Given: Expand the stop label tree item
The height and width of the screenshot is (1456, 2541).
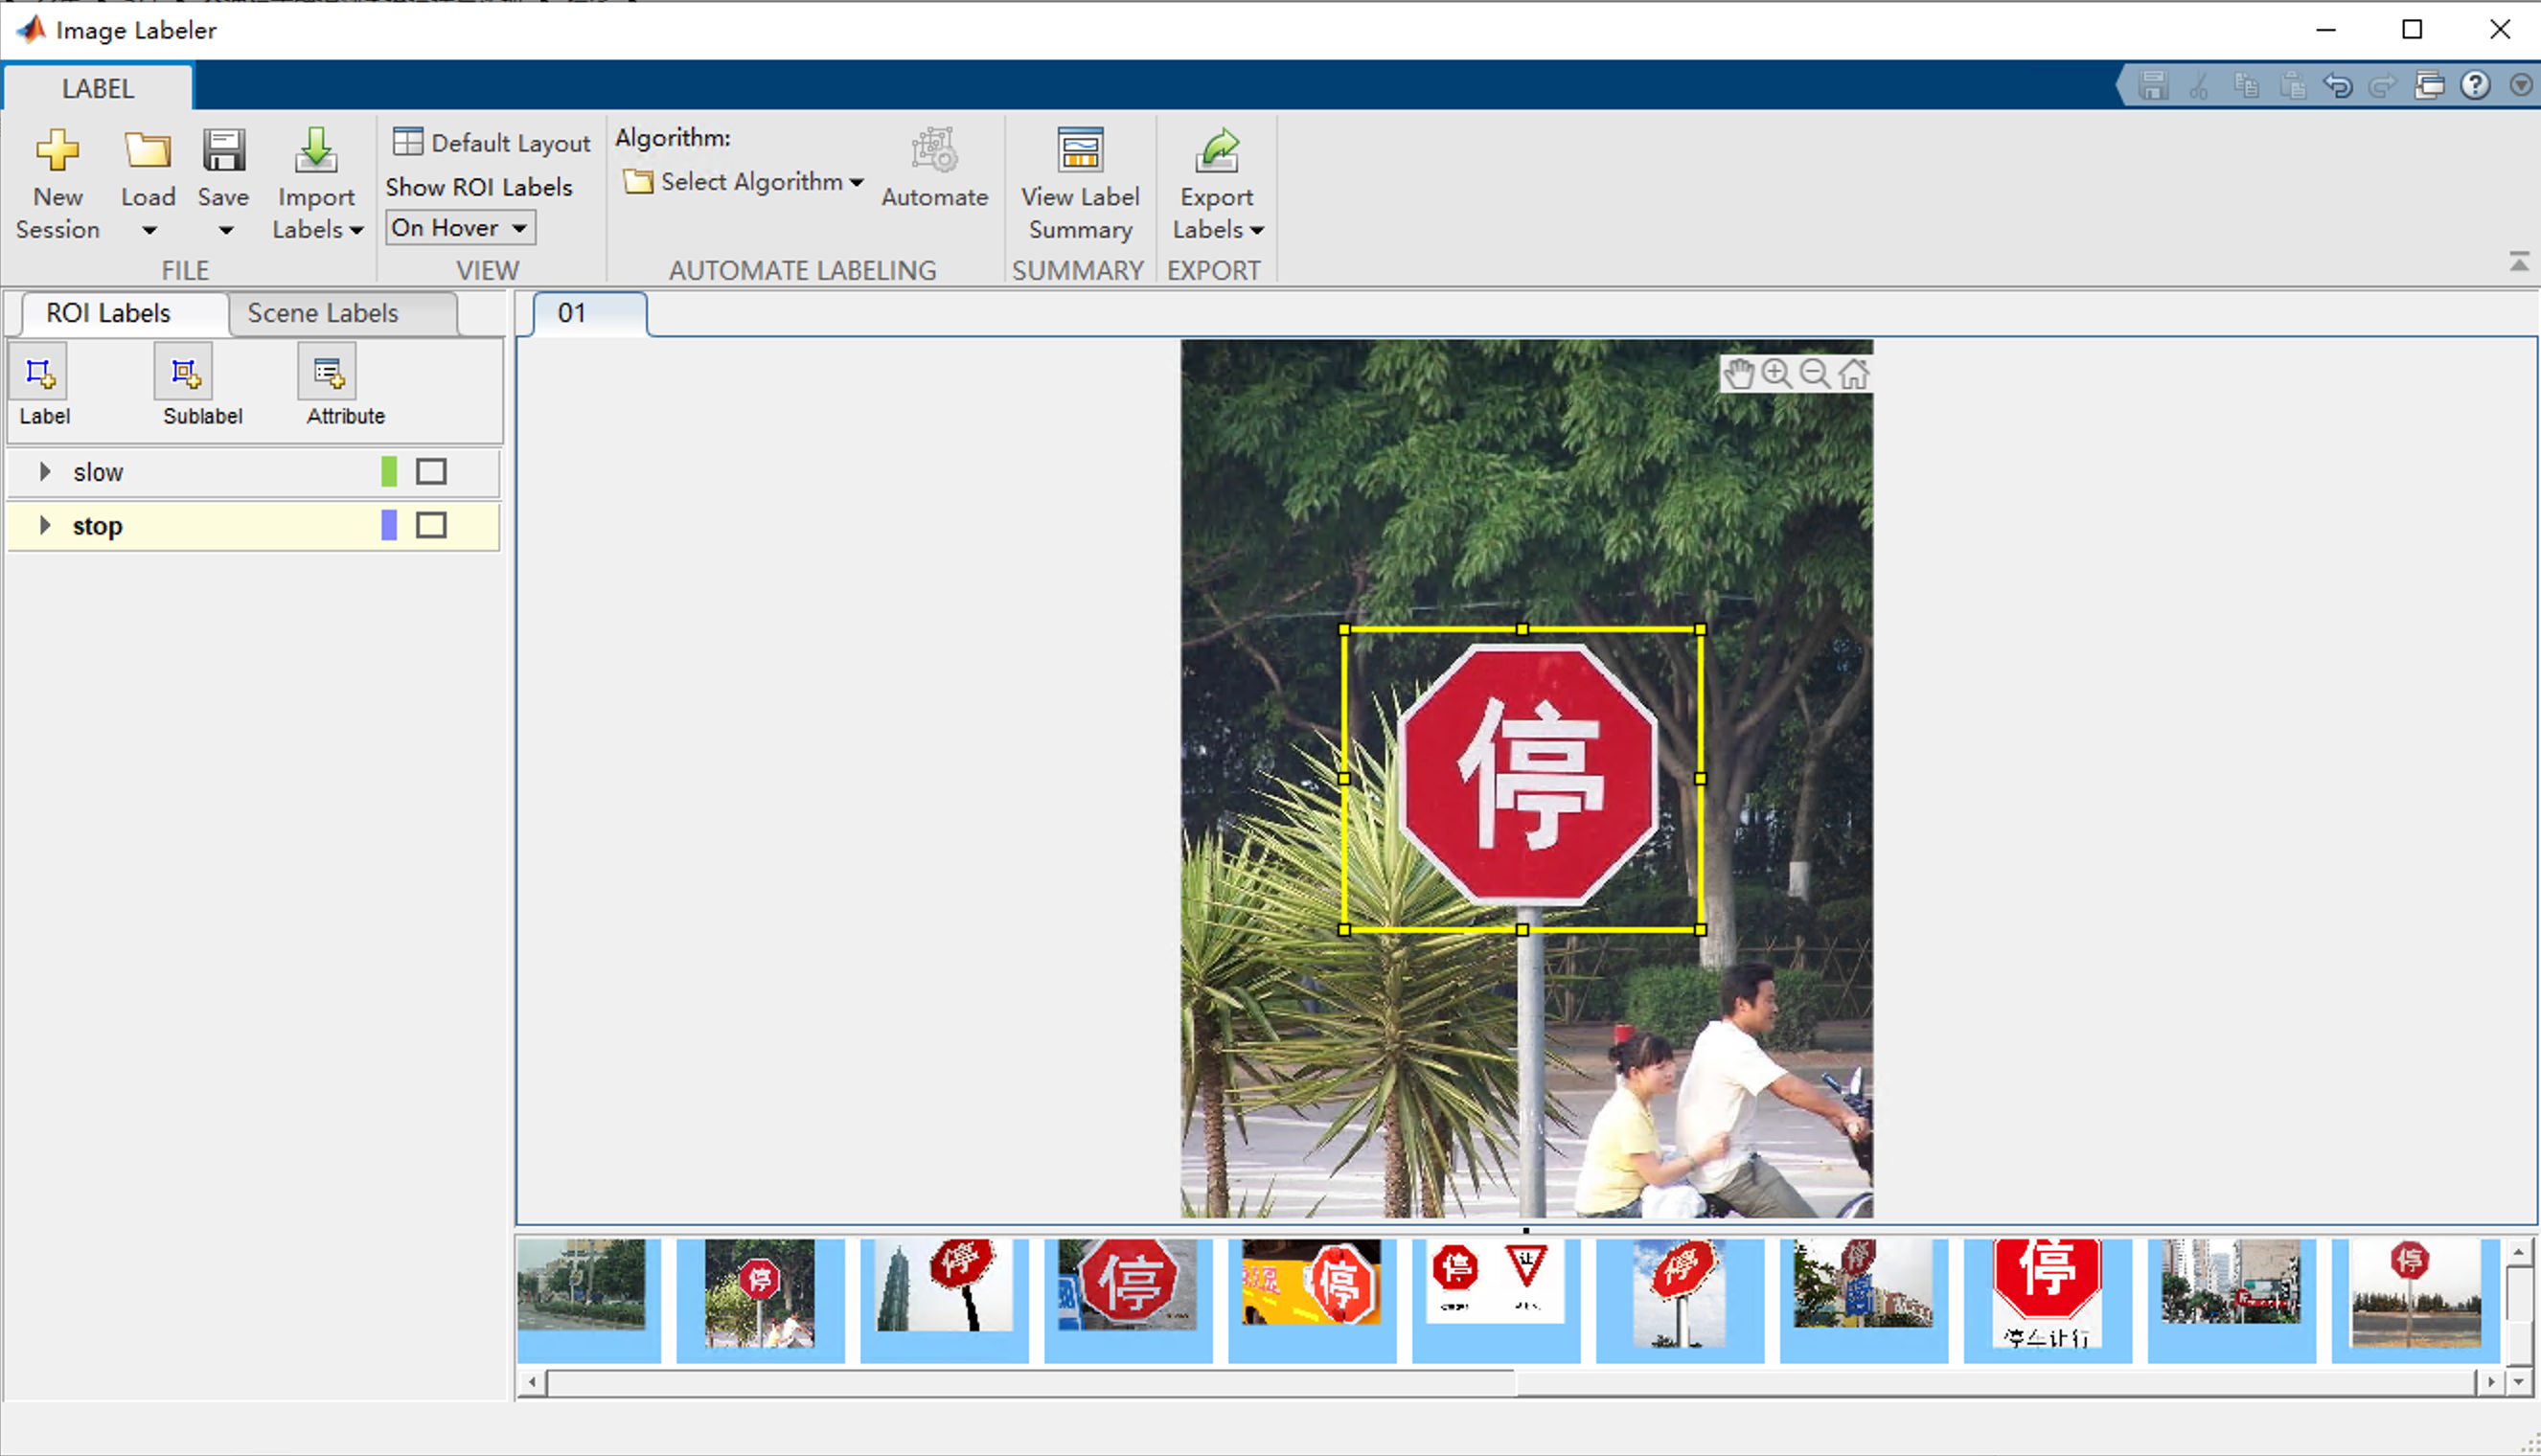Looking at the screenshot, I should [x=44, y=525].
